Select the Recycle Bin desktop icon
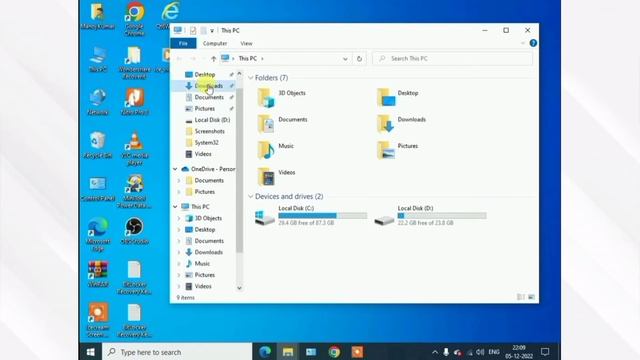Image resolution: width=640 pixels, height=360 pixels. (x=98, y=145)
